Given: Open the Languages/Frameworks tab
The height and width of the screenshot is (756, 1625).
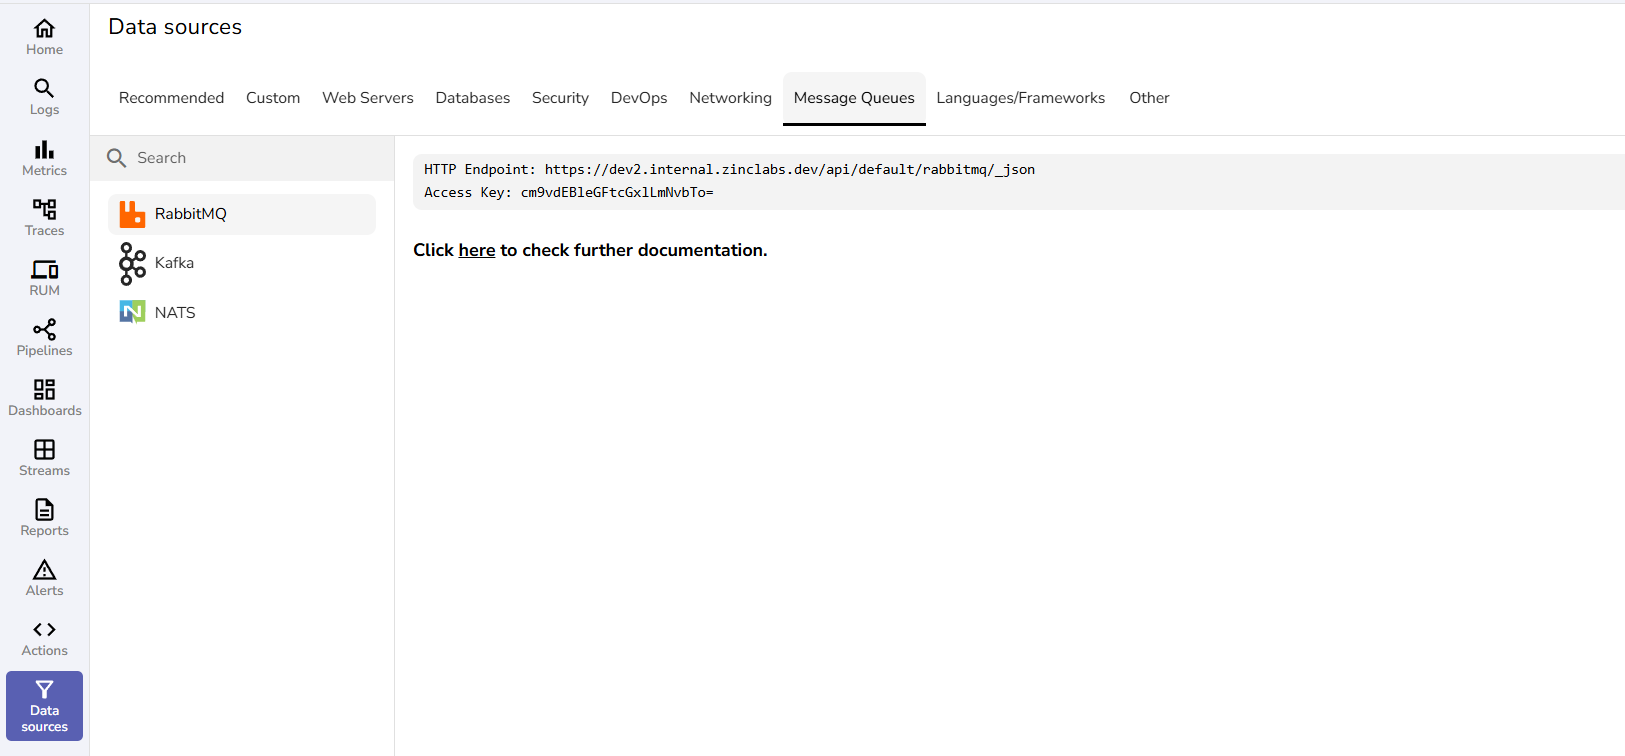Looking at the screenshot, I should 1020,98.
